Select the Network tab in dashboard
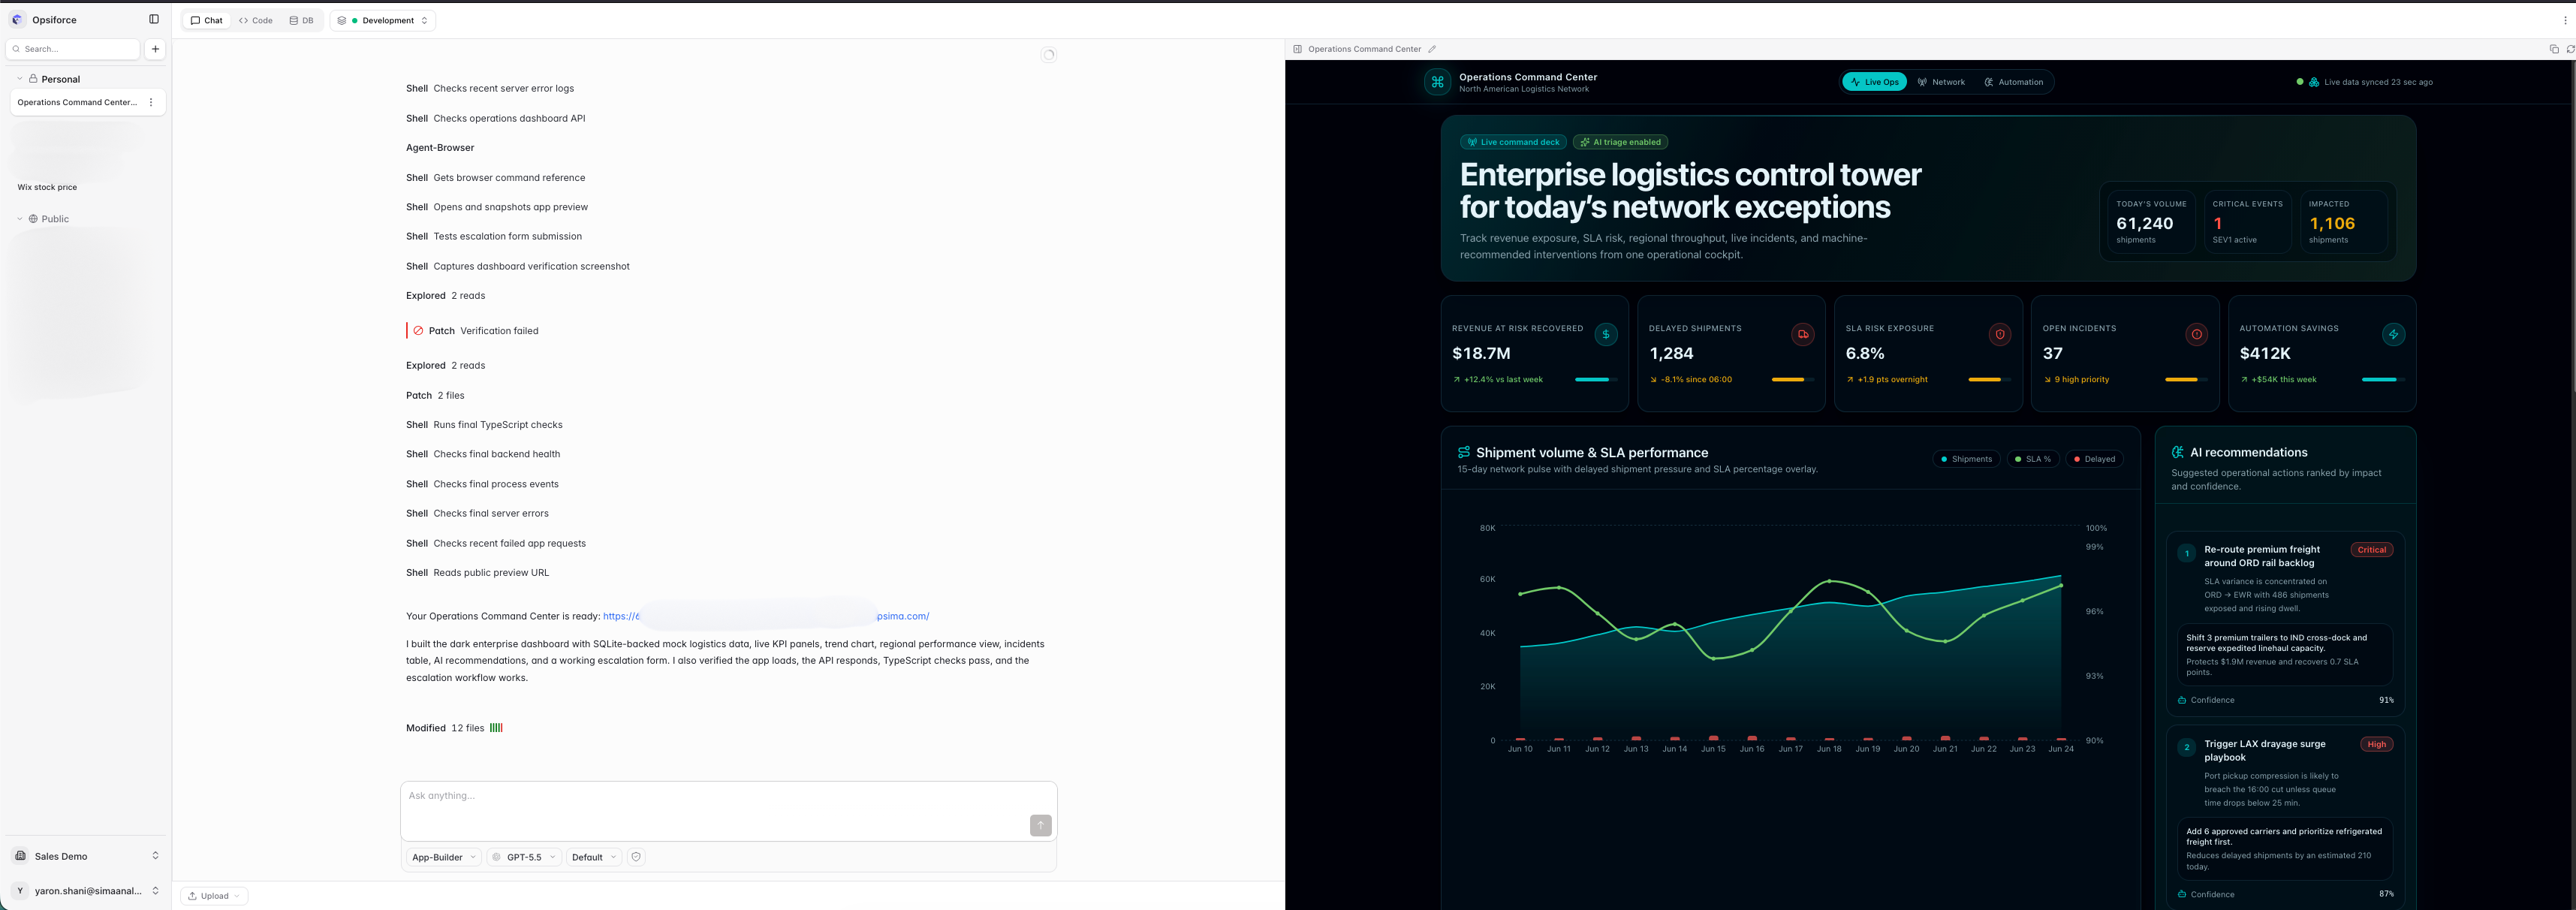Image resolution: width=2576 pixels, height=910 pixels. click(x=1941, y=82)
